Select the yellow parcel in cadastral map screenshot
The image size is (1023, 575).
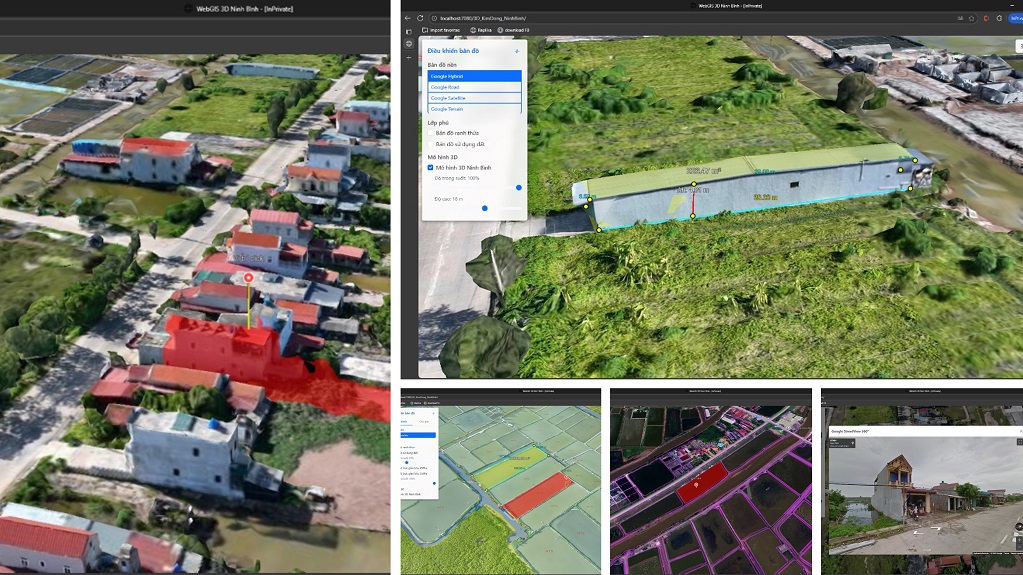tap(511, 466)
